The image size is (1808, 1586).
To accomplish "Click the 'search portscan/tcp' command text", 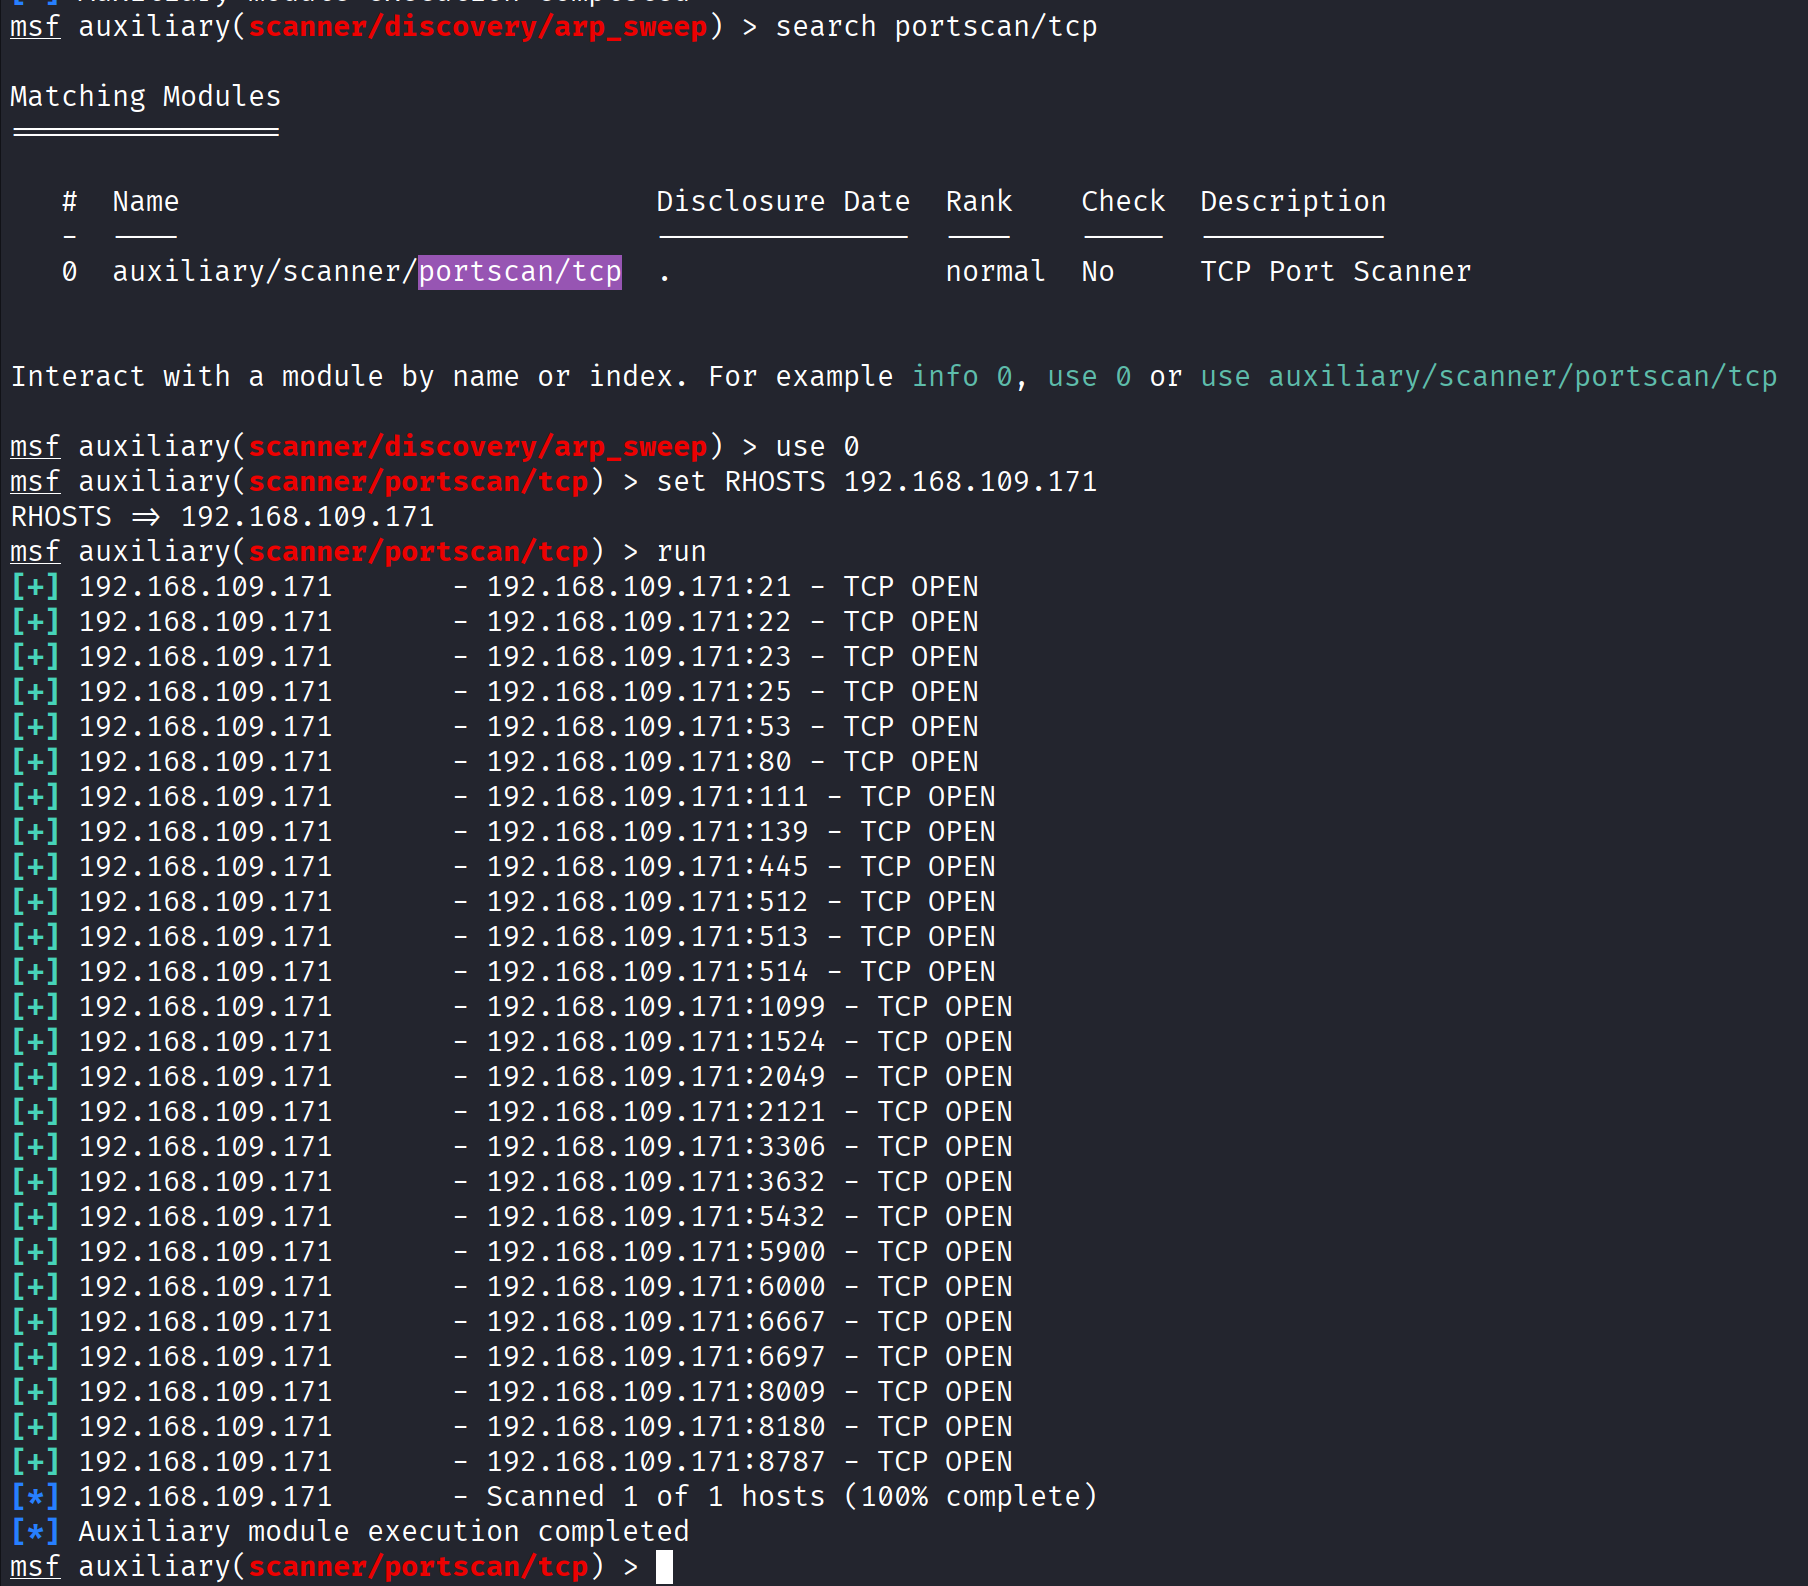I will click(936, 27).
